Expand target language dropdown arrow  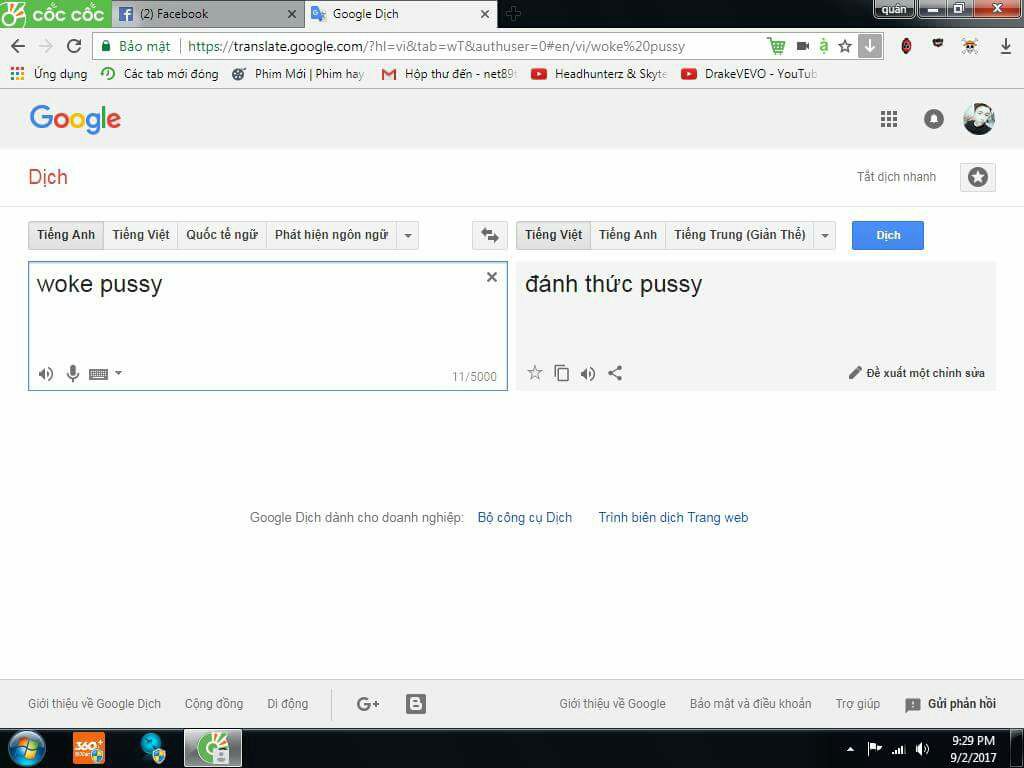click(824, 235)
